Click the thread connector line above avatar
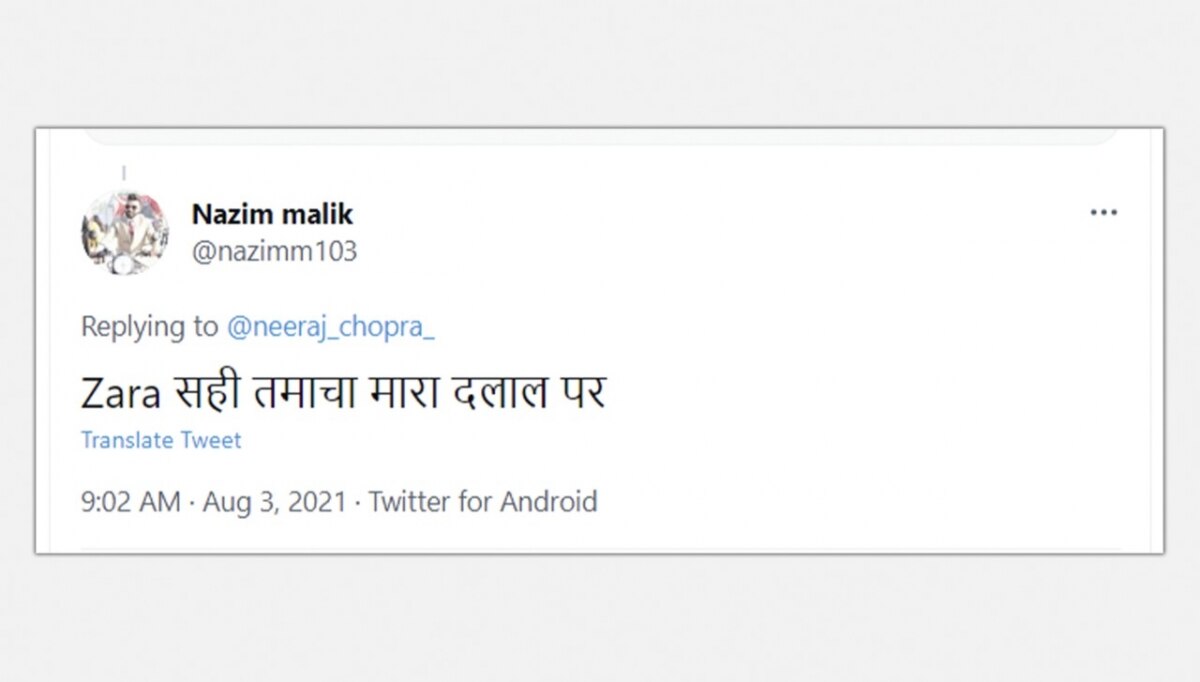 [123, 174]
